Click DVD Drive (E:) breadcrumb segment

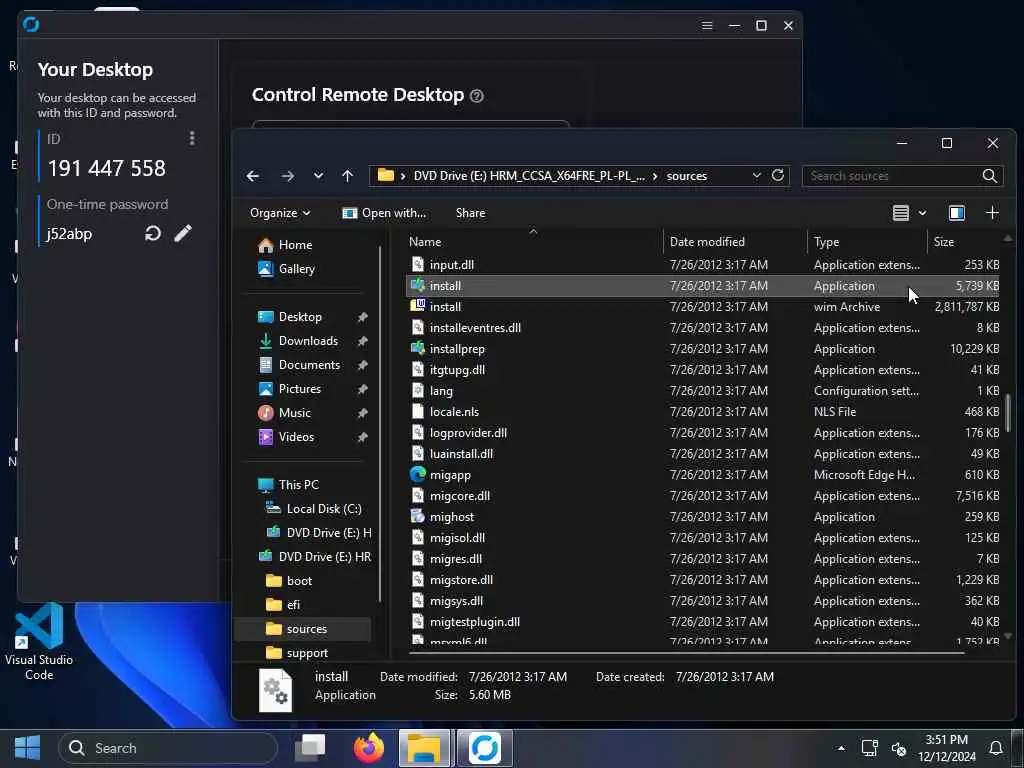(529, 176)
